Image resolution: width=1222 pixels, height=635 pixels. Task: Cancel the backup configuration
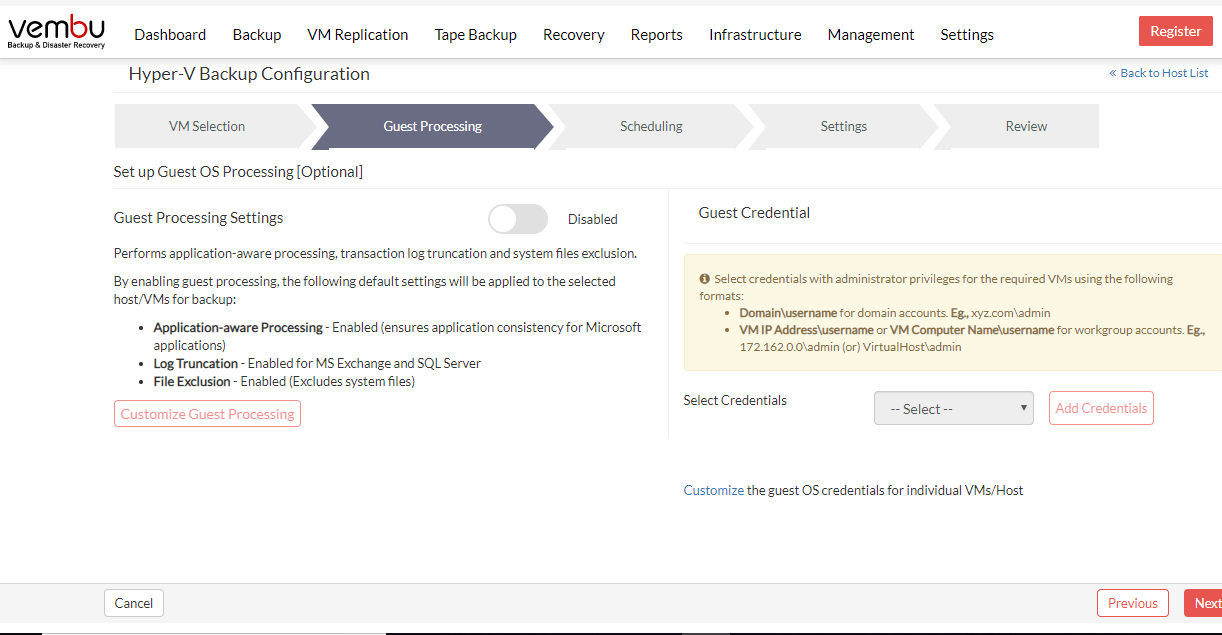134,603
